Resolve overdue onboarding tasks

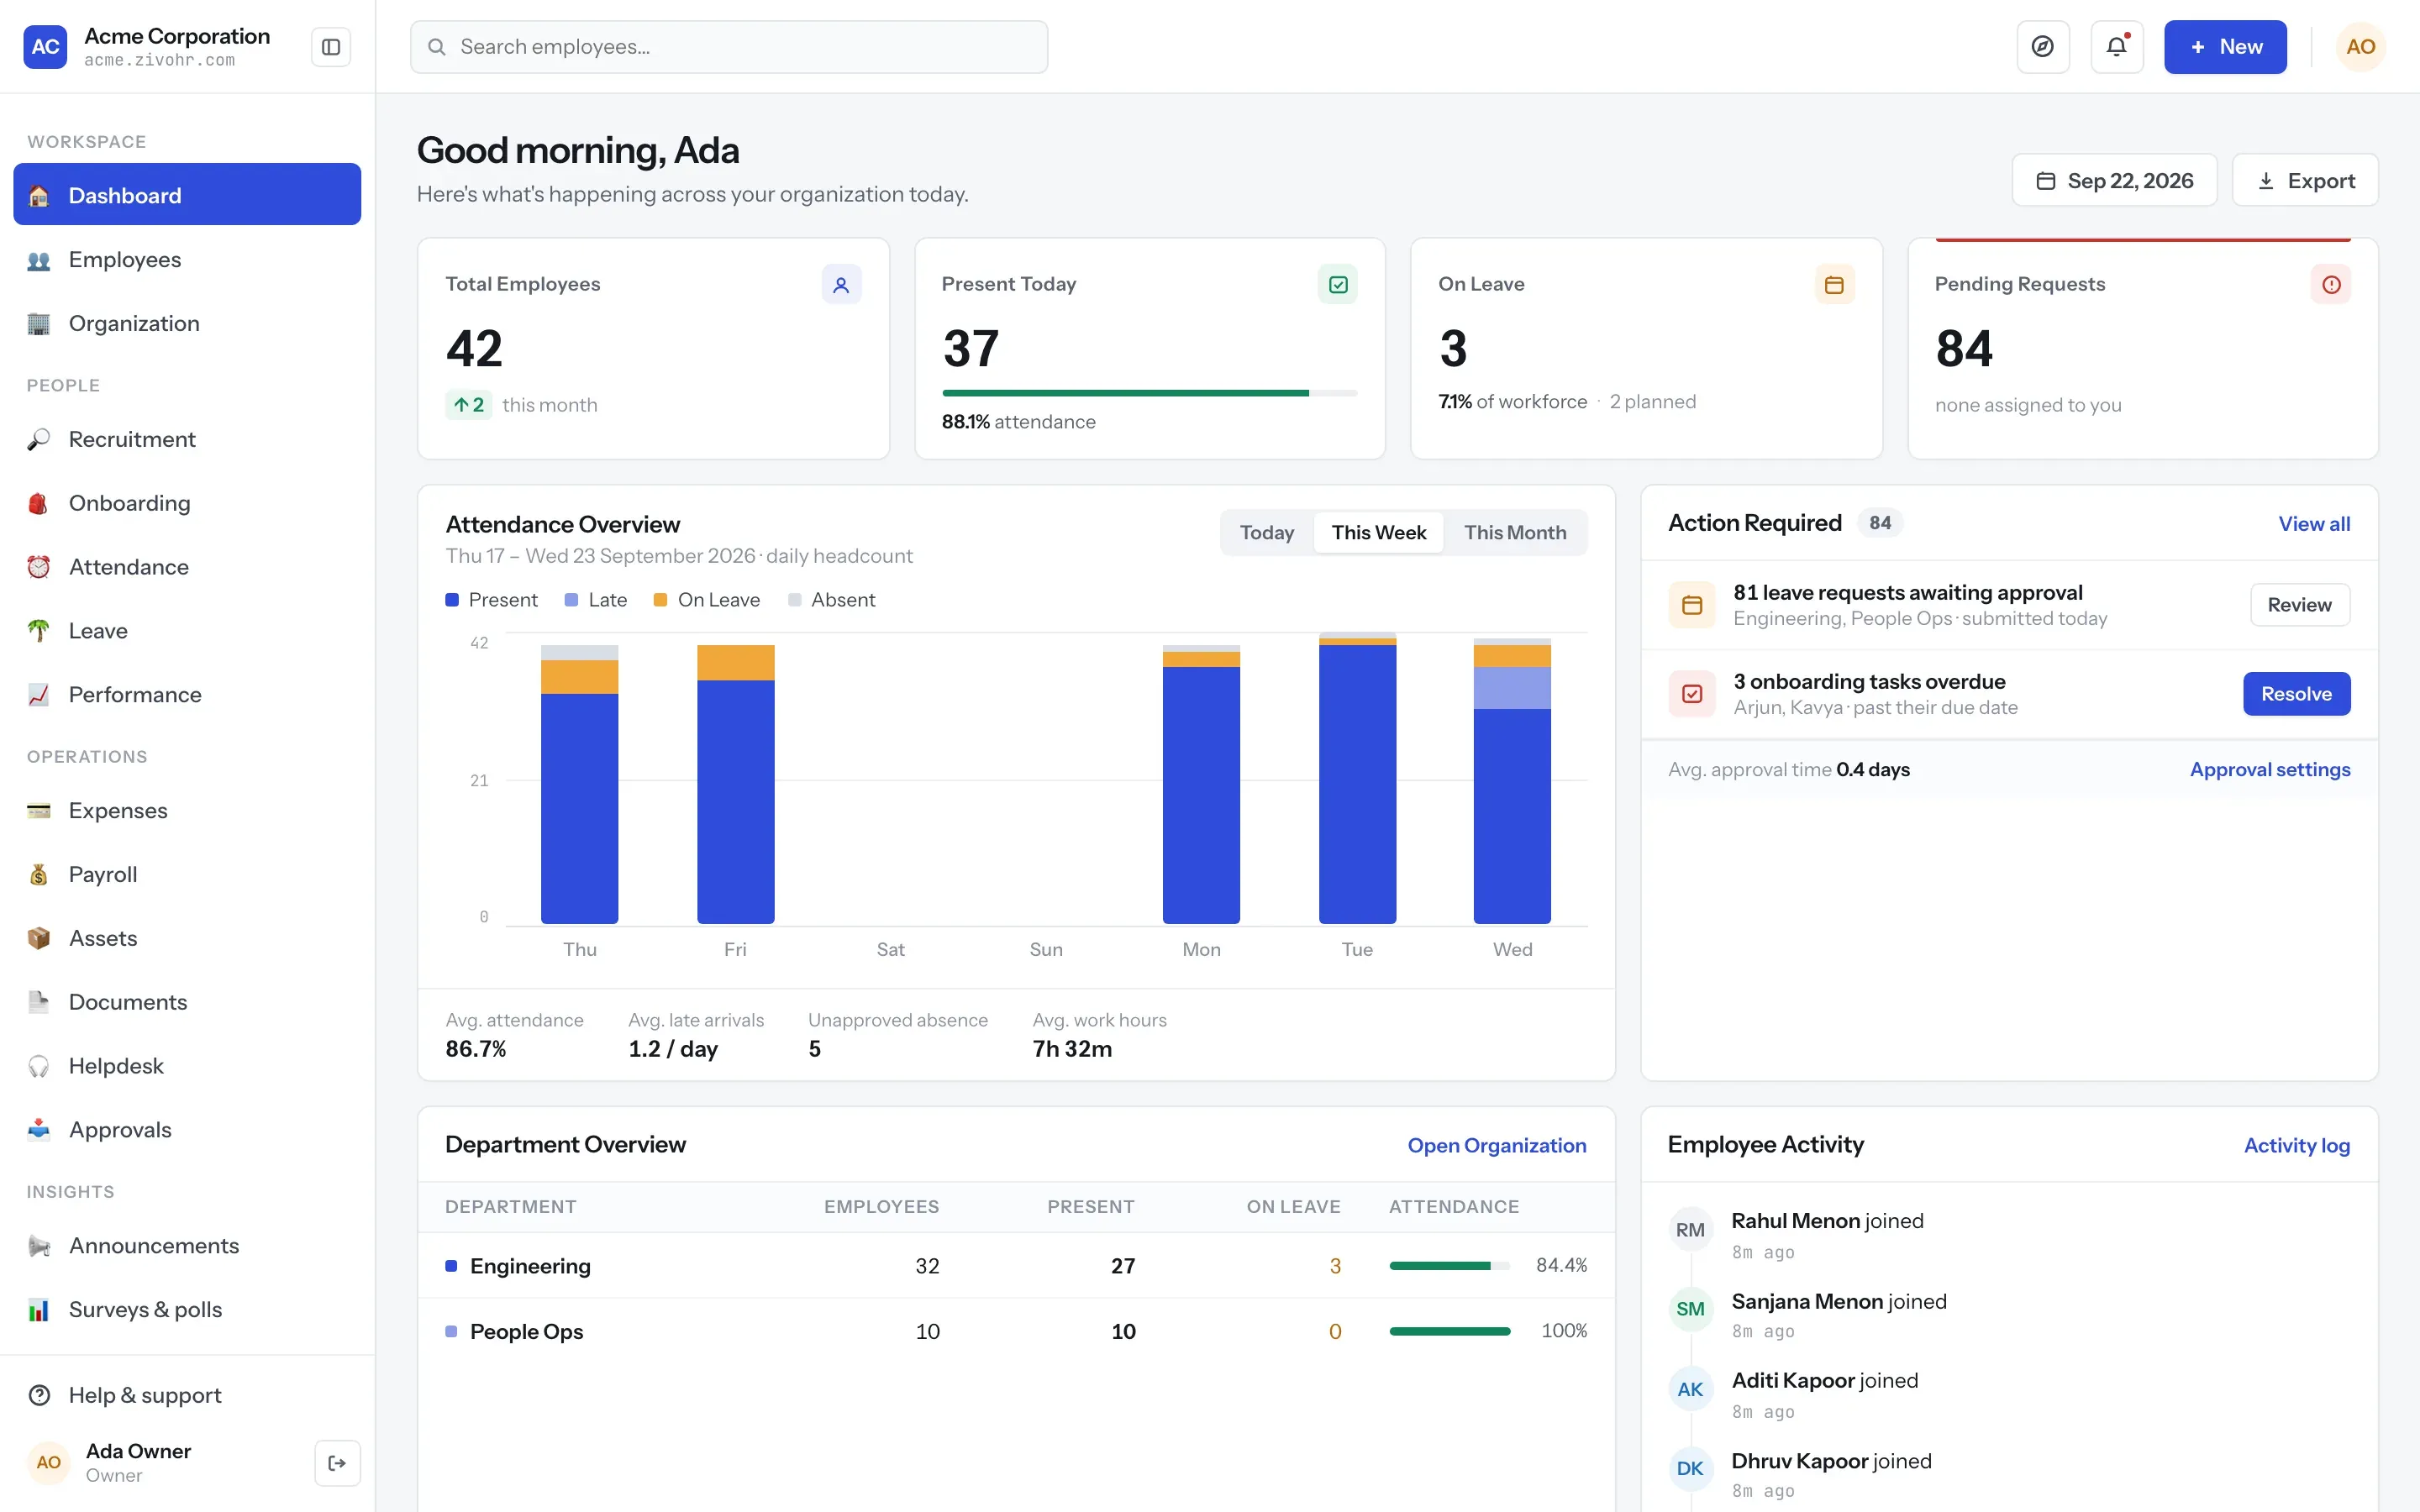coord(2296,694)
